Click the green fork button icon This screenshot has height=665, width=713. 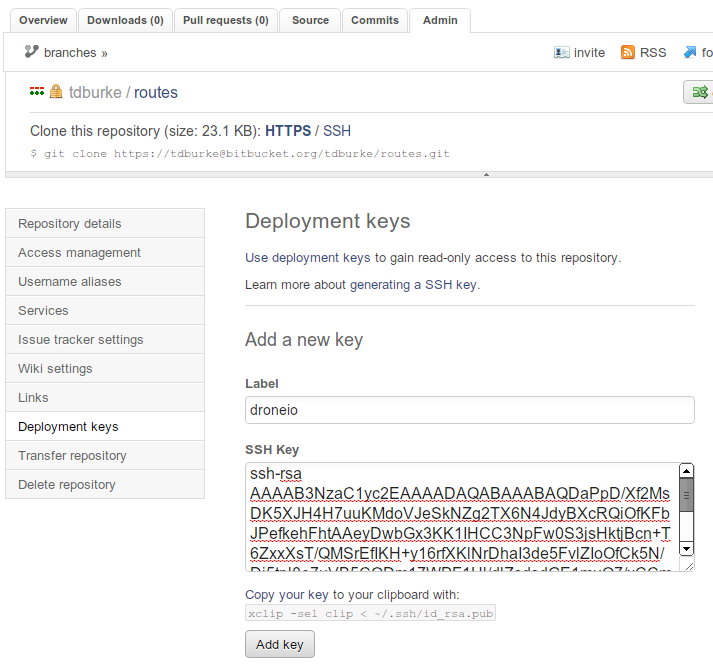700,92
